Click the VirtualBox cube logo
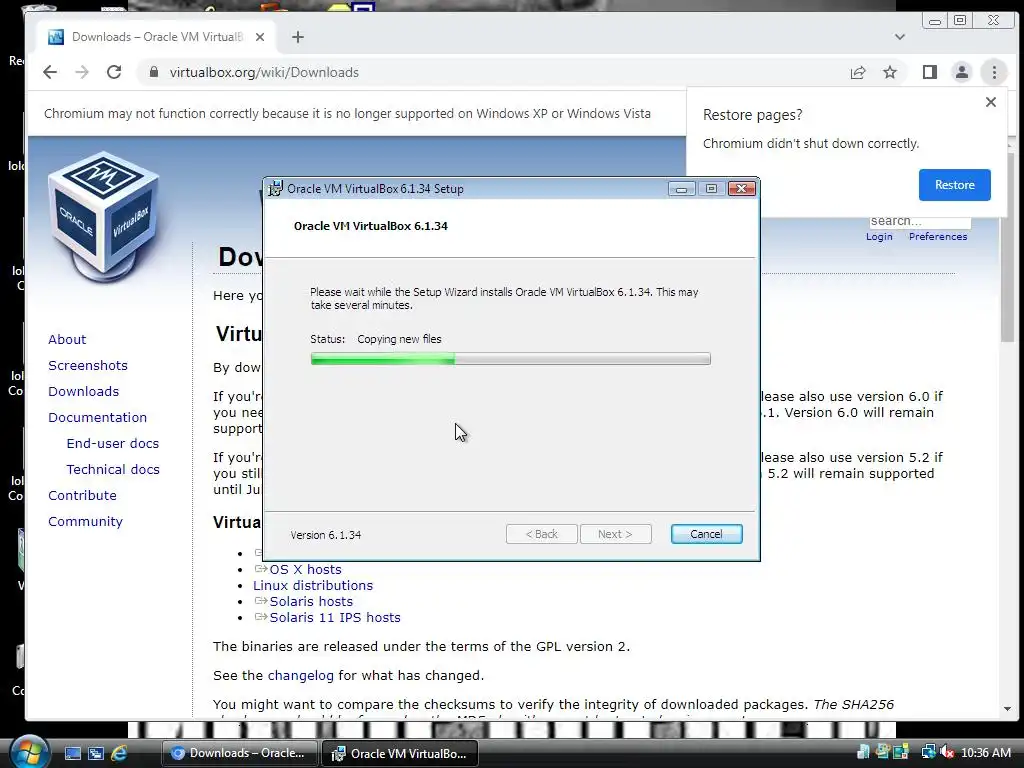Screen dimensions: 1024x768 [x=104, y=217]
